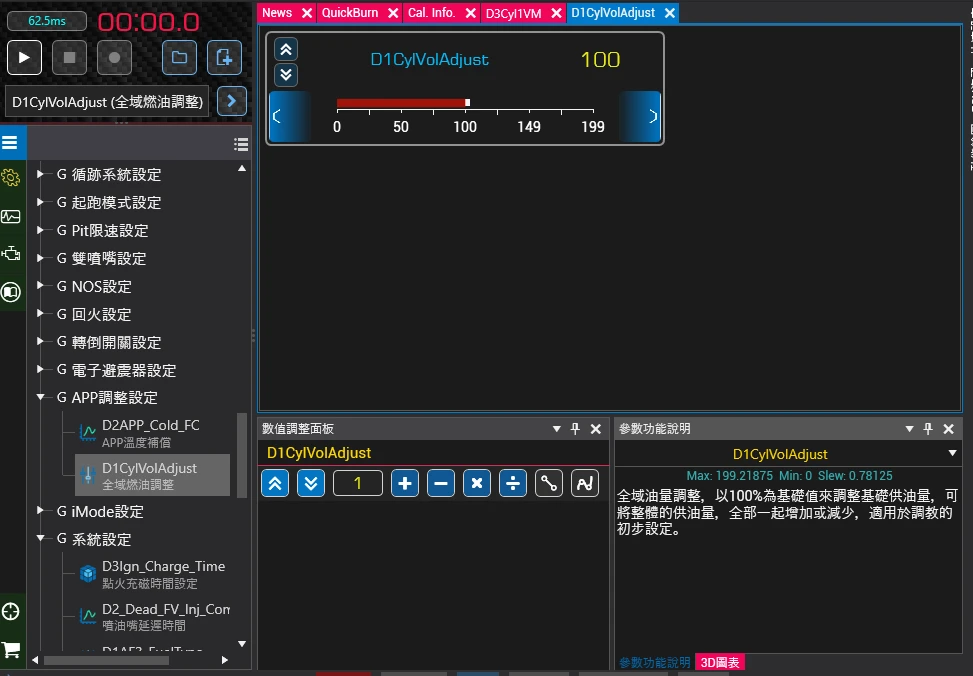The height and width of the screenshot is (676, 973).
Task: Open the gear settings icon in the sidebar
Action: [x=11, y=178]
